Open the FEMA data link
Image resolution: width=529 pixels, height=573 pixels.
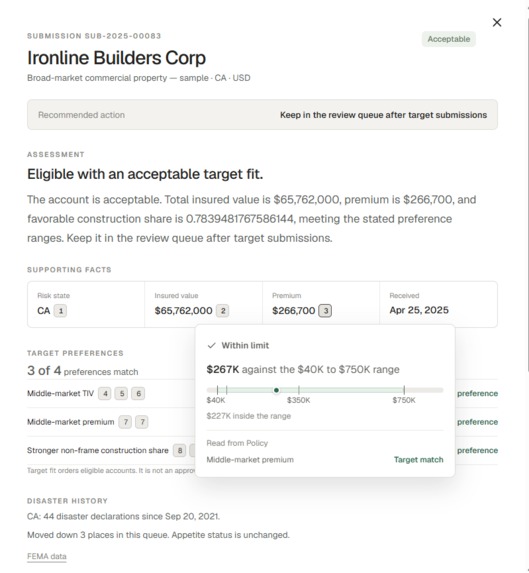[47, 557]
